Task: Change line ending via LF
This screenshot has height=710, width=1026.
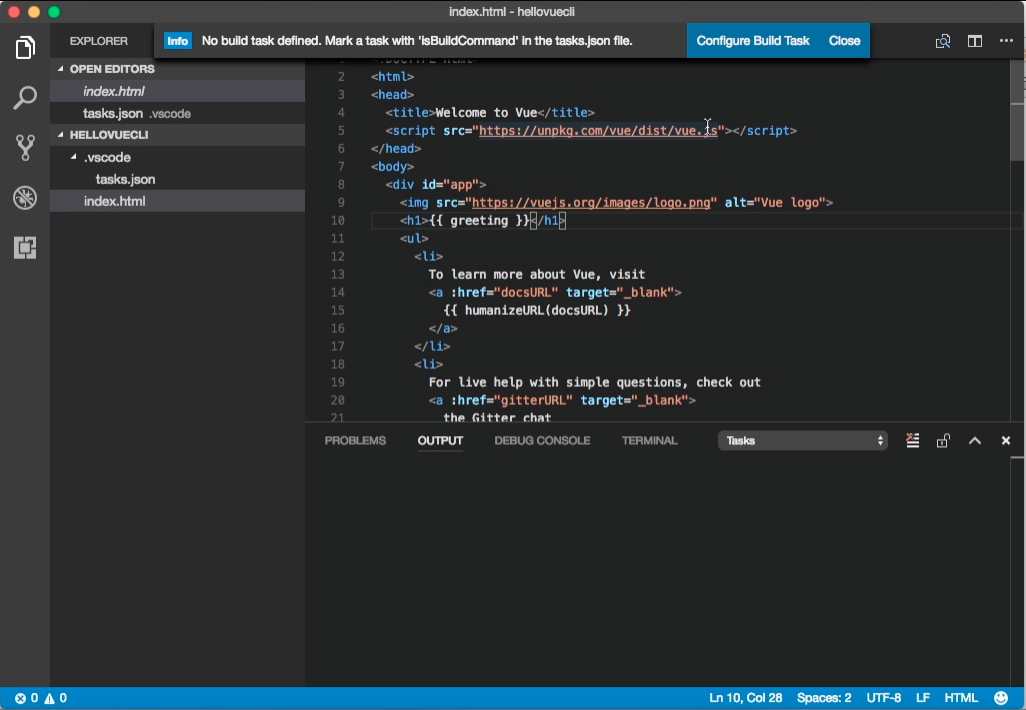Action: pyautogui.click(x=923, y=698)
